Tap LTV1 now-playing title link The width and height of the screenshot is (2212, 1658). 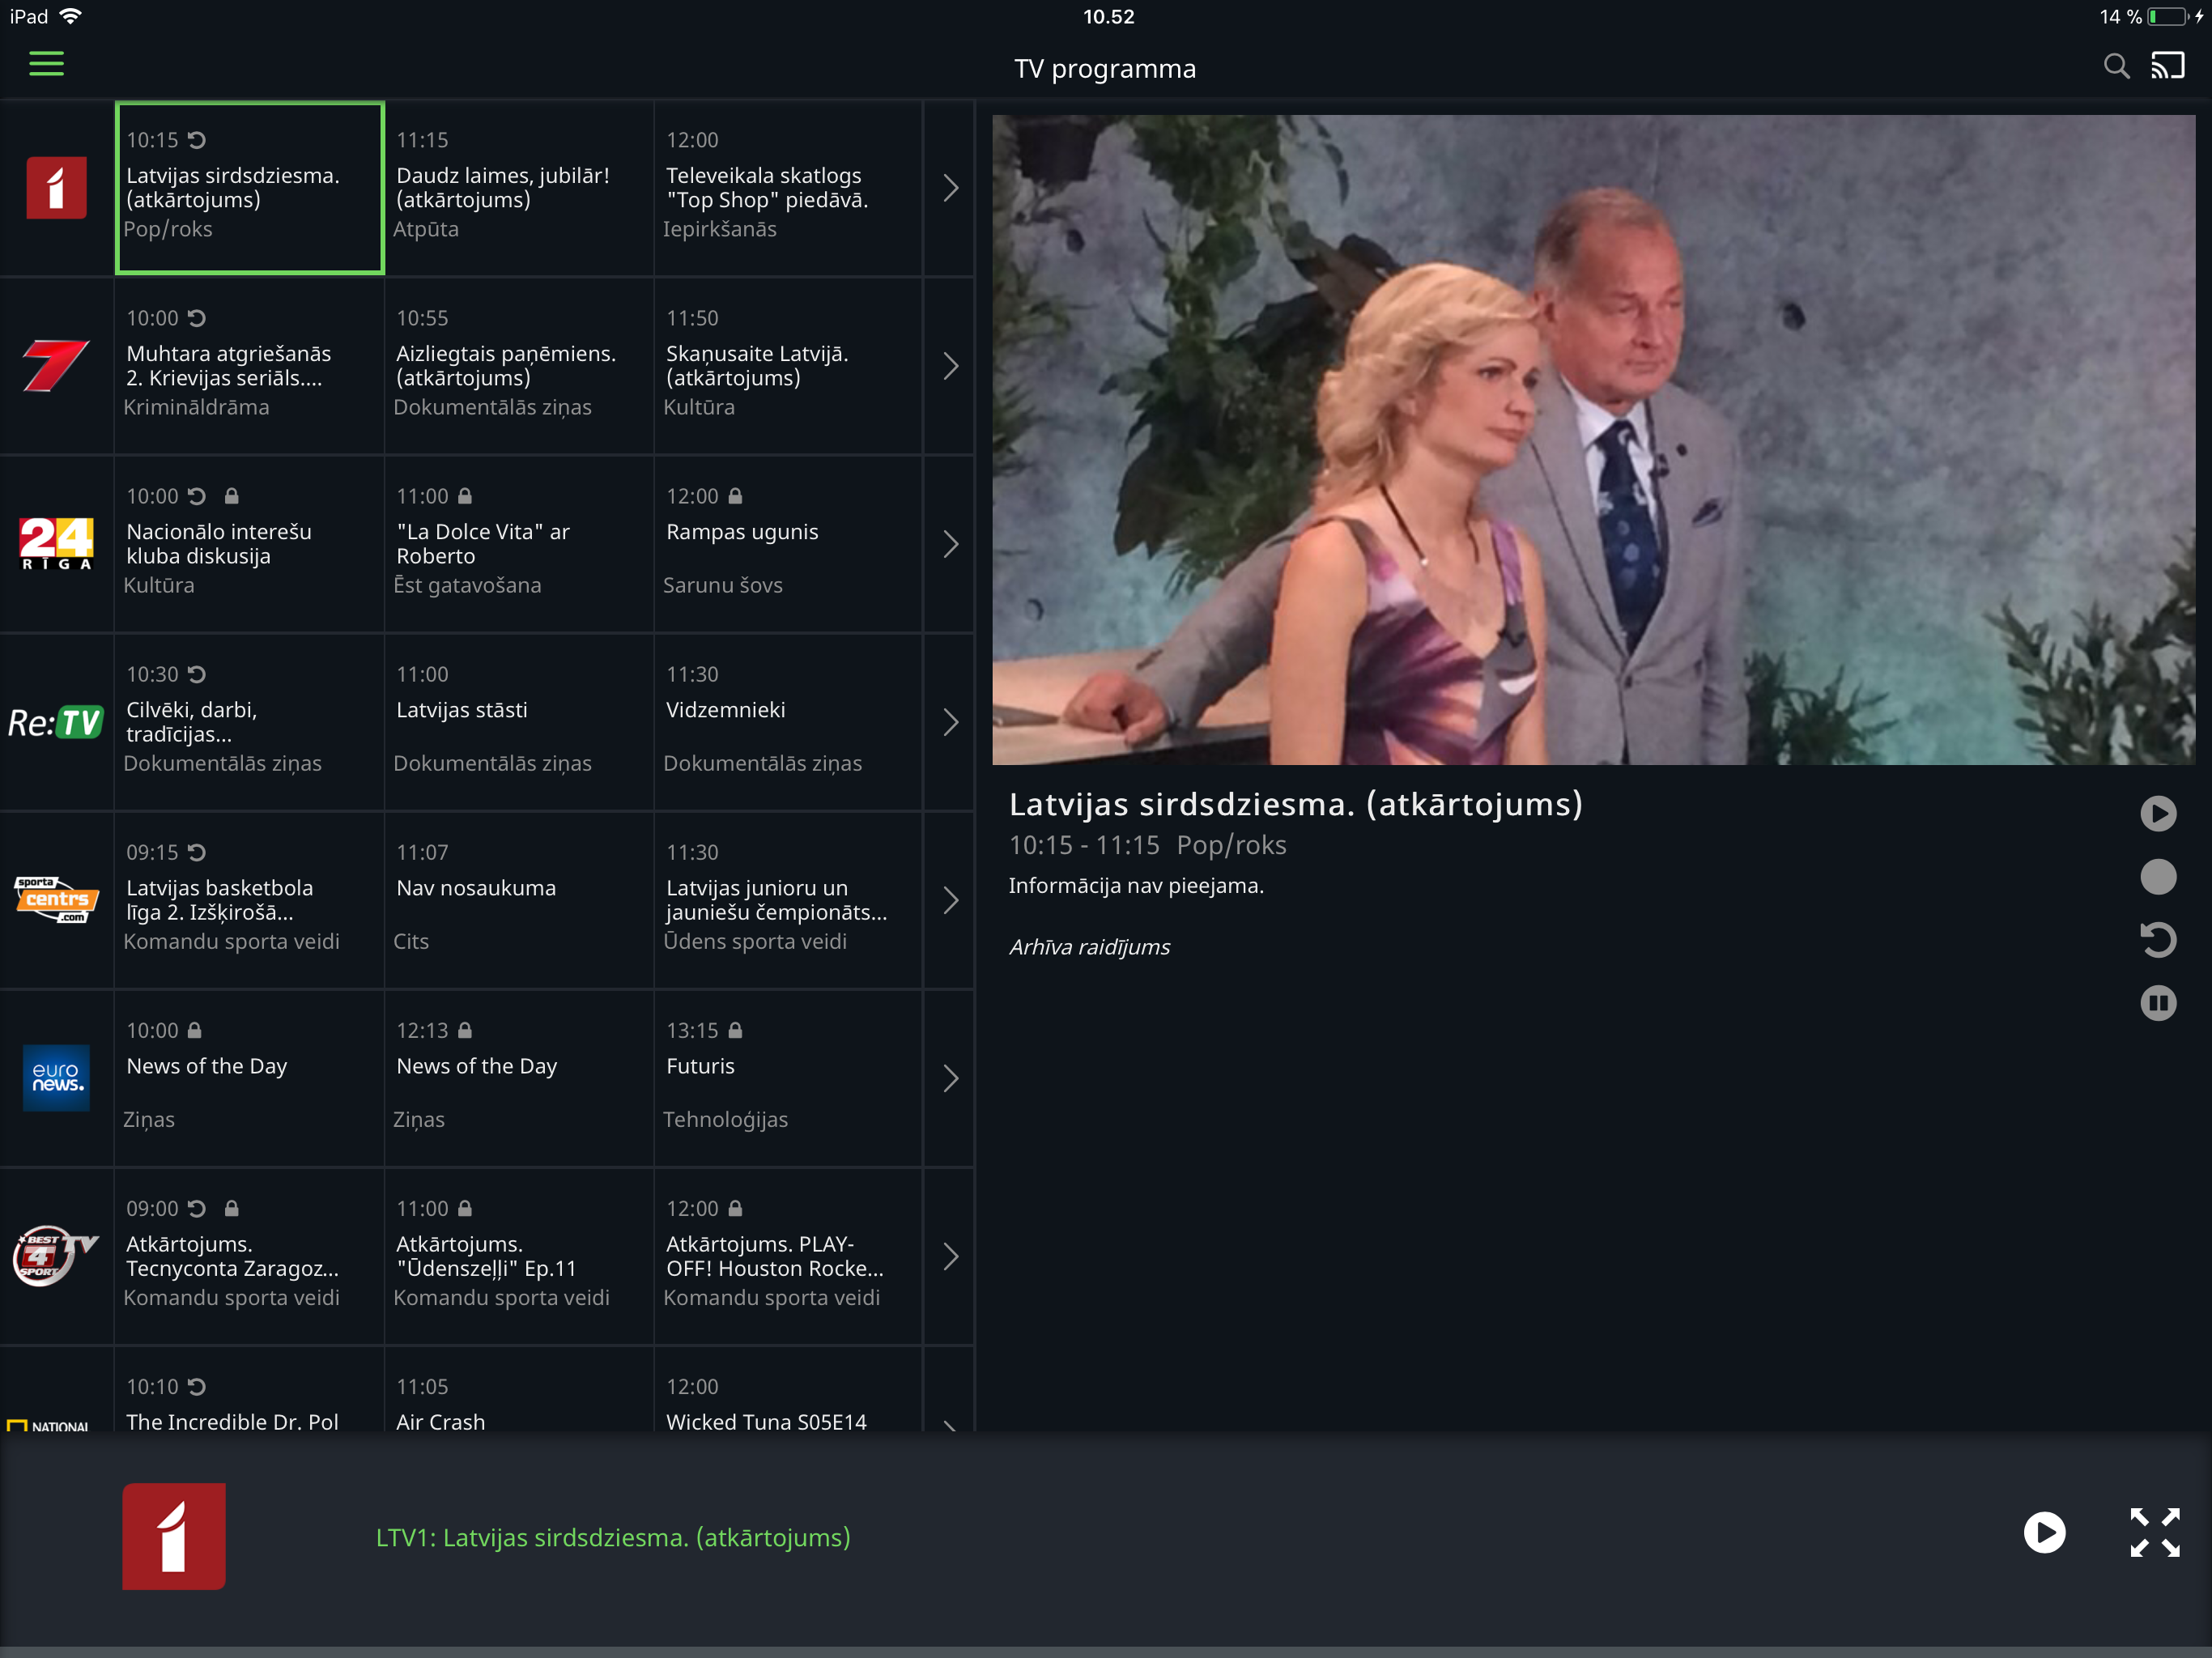613,1537
